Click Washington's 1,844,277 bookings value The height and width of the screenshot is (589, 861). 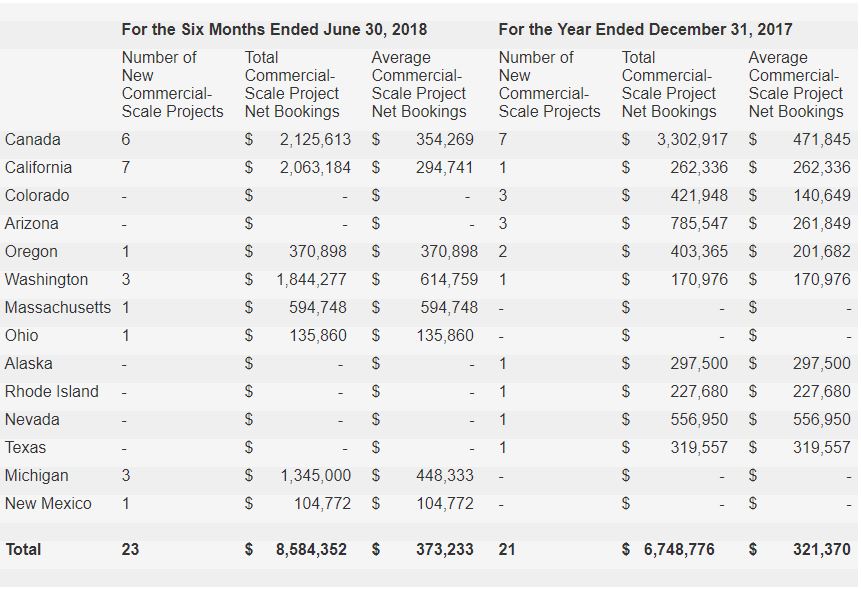click(x=313, y=280)
